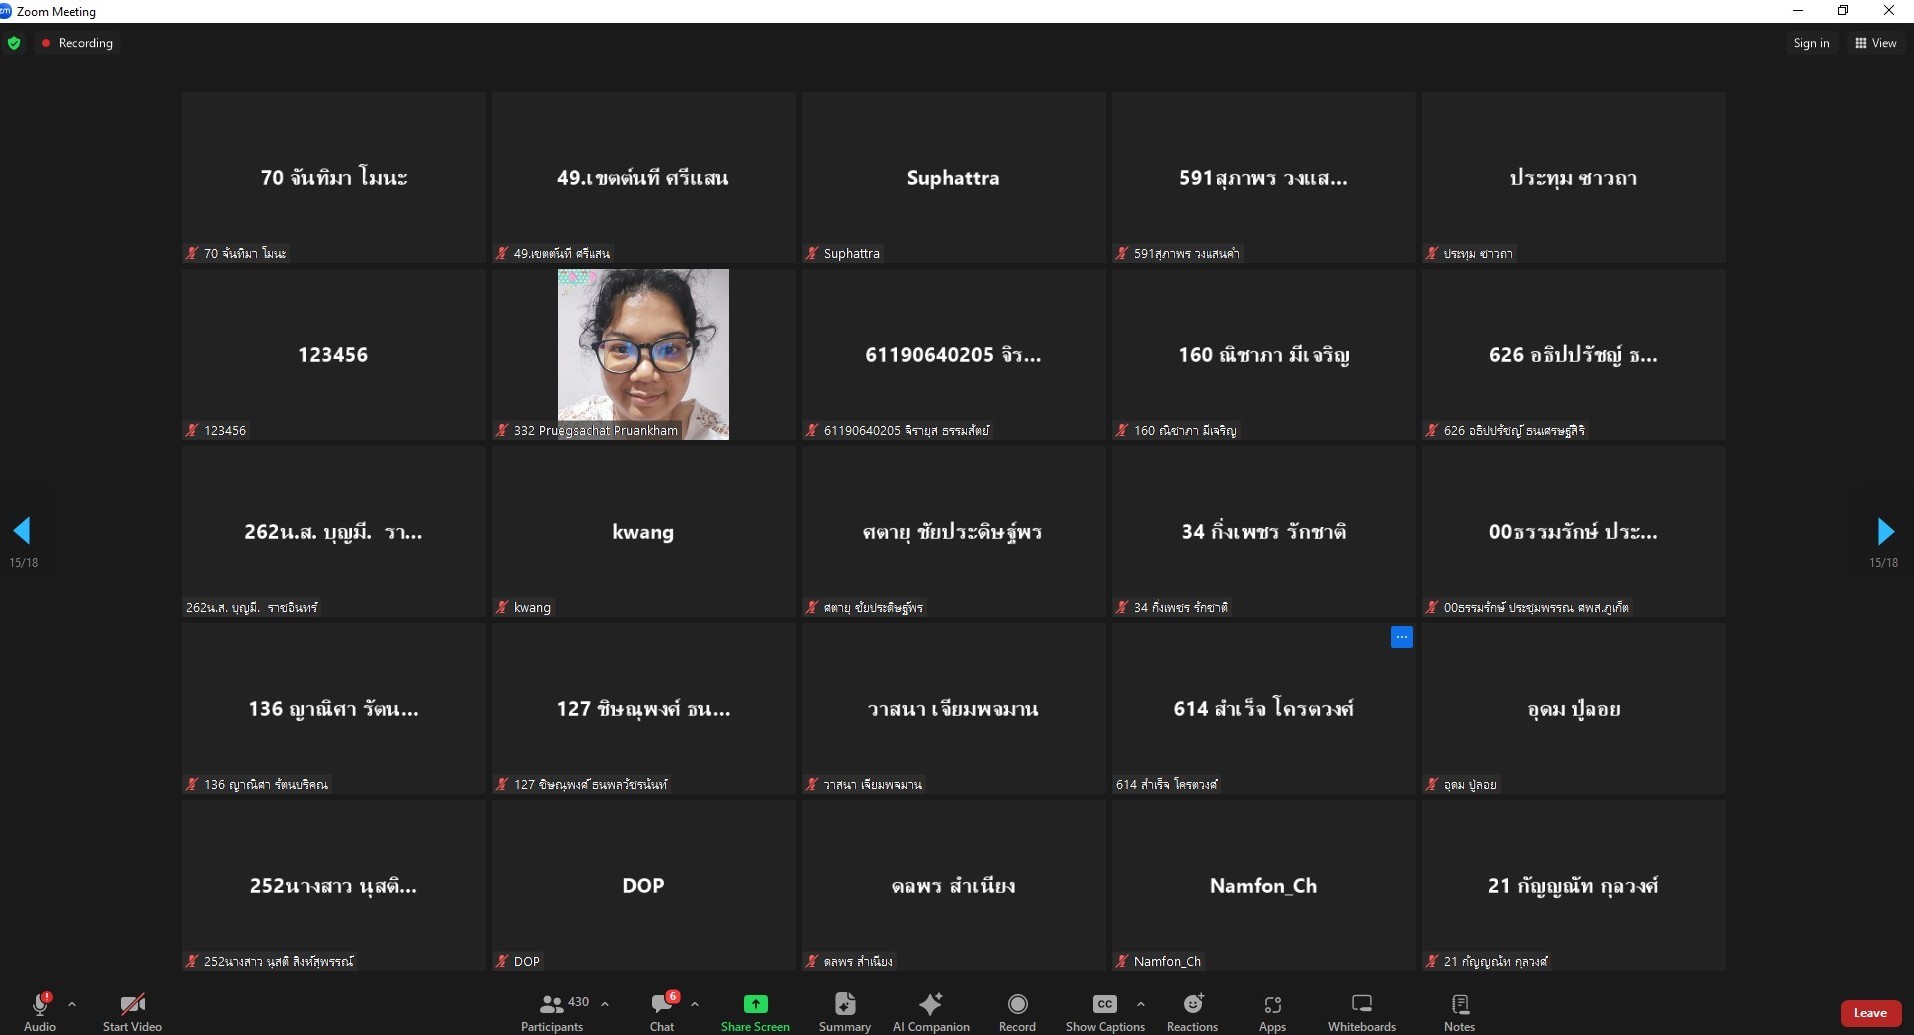
Task: Go to previous gallery page with left arrow
Action: point(22,531)
